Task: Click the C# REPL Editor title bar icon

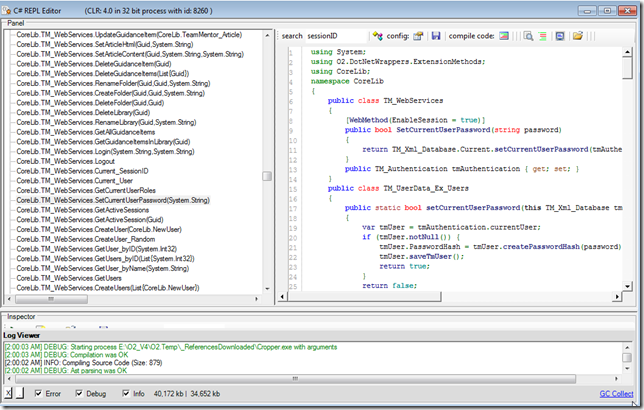Action: (x=7, y=11)
